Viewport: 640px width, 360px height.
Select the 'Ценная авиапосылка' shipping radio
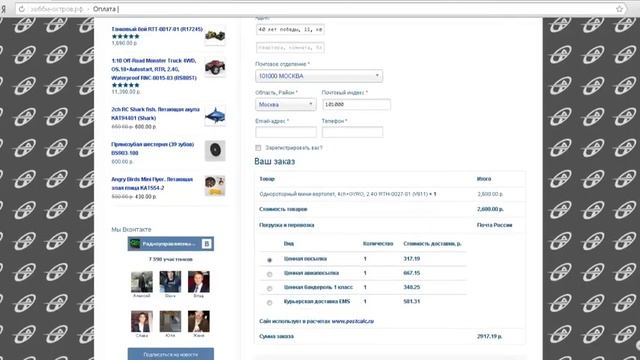tap(269, 274)
